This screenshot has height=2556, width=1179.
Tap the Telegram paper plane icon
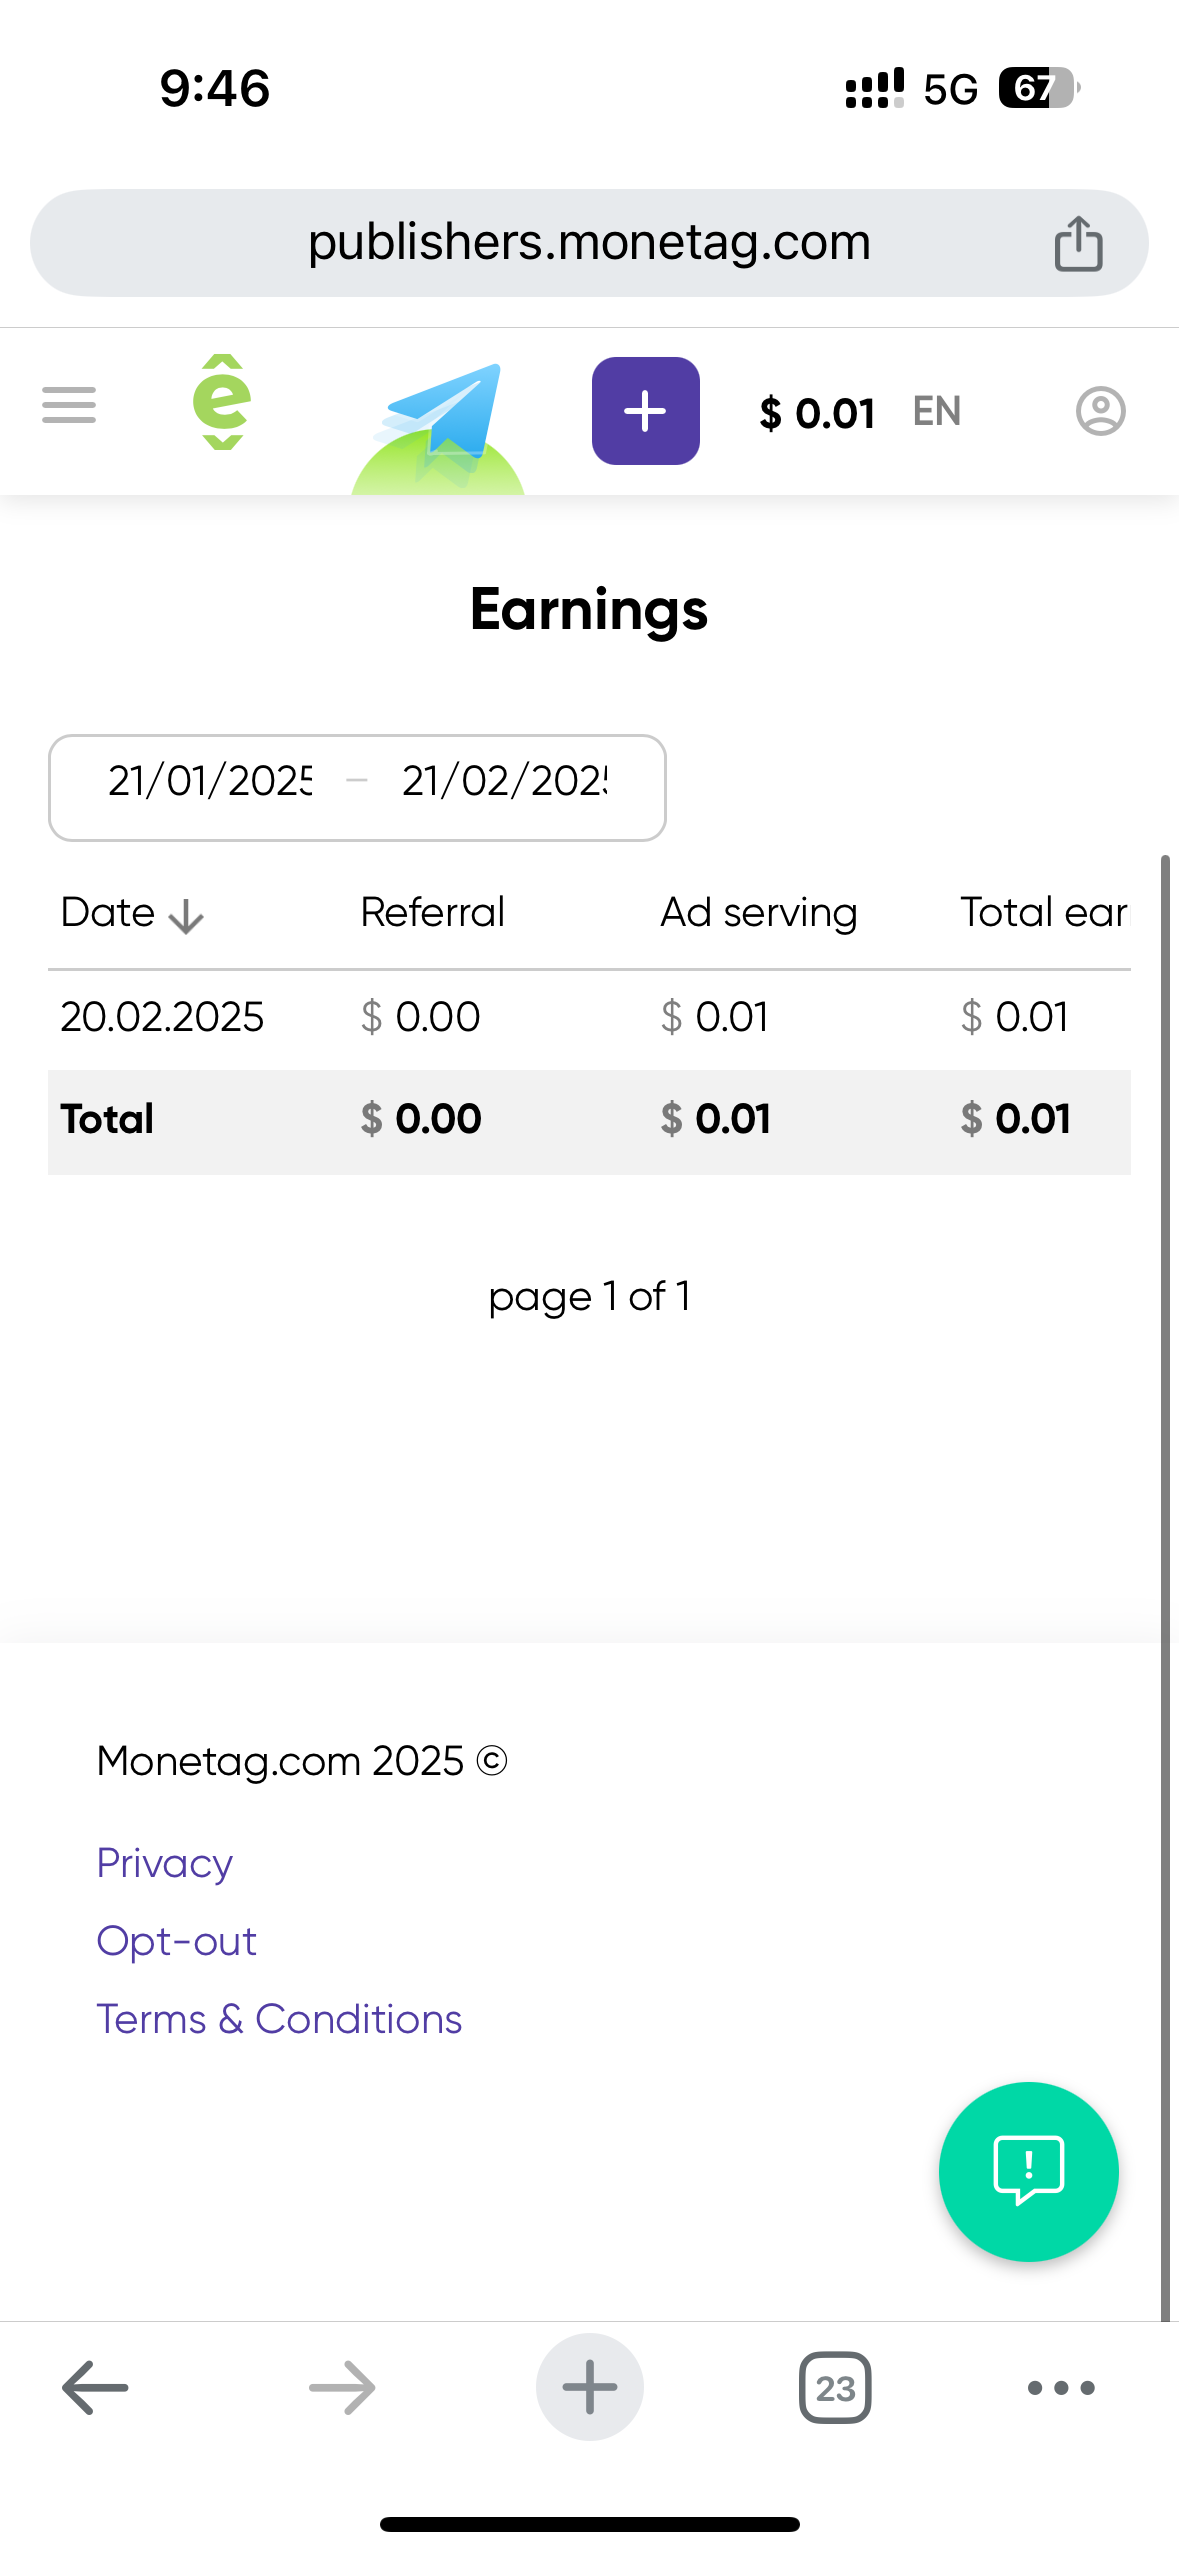[x=440, y=420]
